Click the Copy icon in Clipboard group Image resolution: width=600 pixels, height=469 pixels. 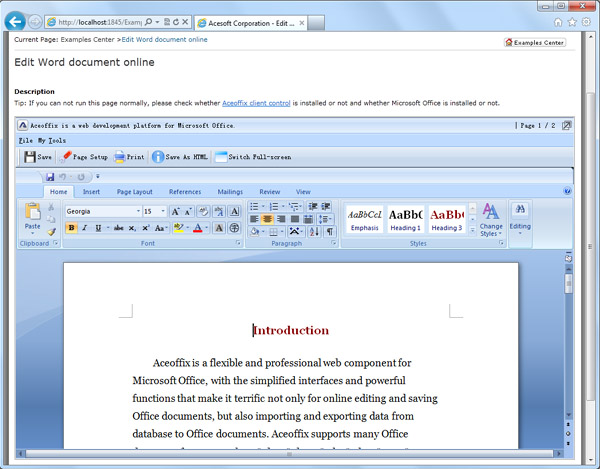[51, 219]
